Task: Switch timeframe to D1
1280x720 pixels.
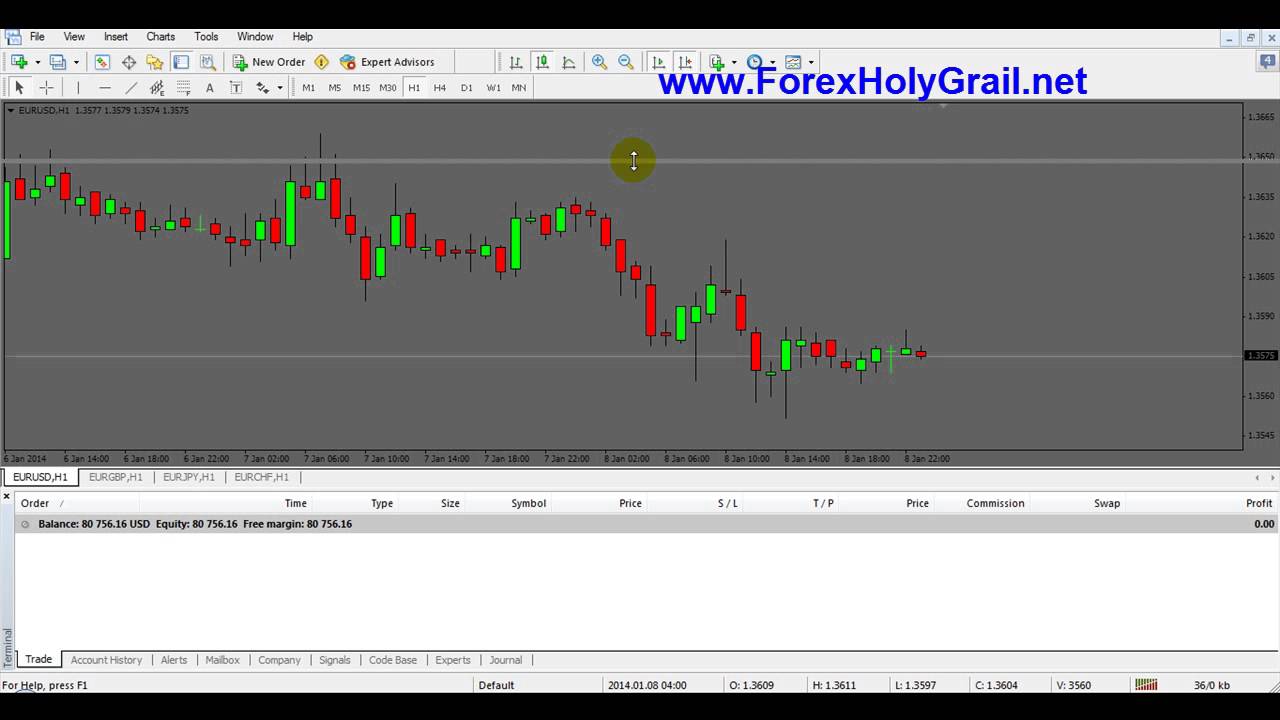Action: [x=466, y=88]
